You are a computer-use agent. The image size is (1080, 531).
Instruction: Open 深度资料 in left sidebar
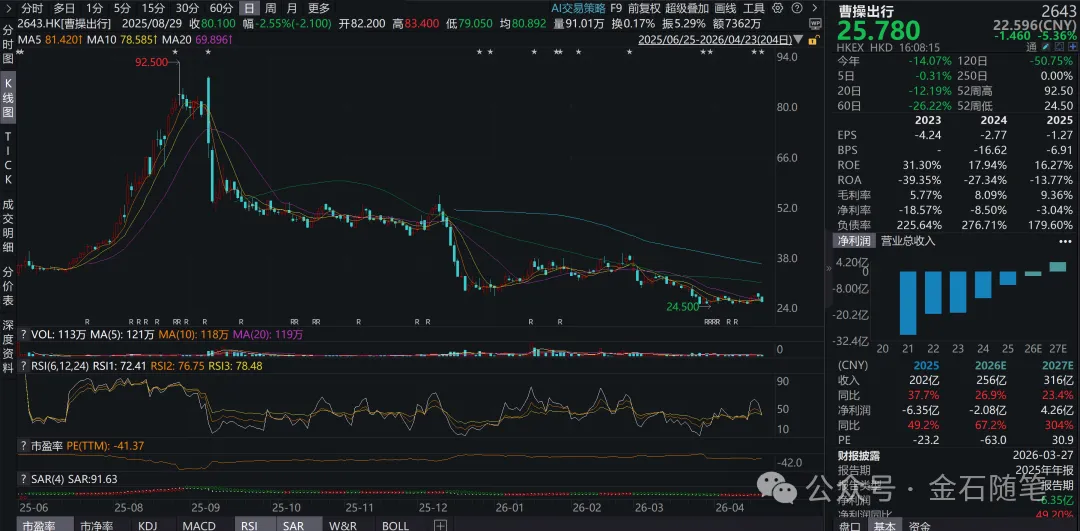(x=8, y=346)
